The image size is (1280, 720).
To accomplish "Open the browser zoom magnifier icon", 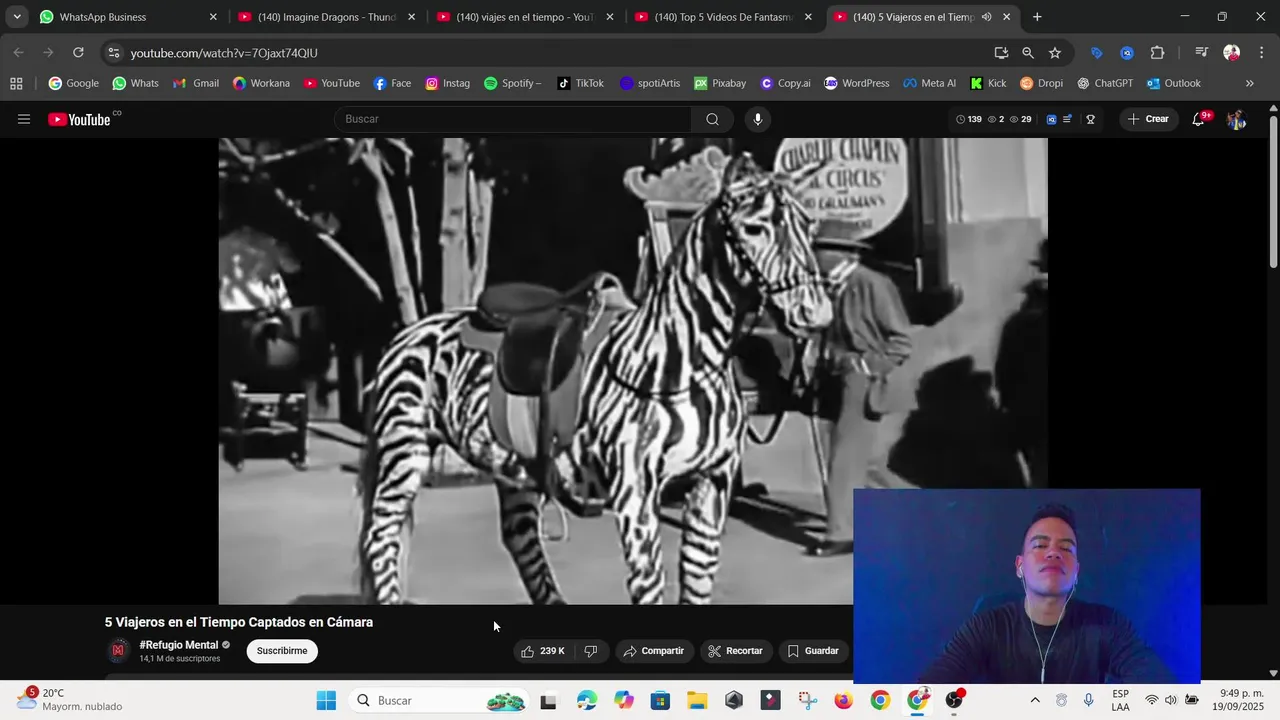I will tap(1028, 53).
